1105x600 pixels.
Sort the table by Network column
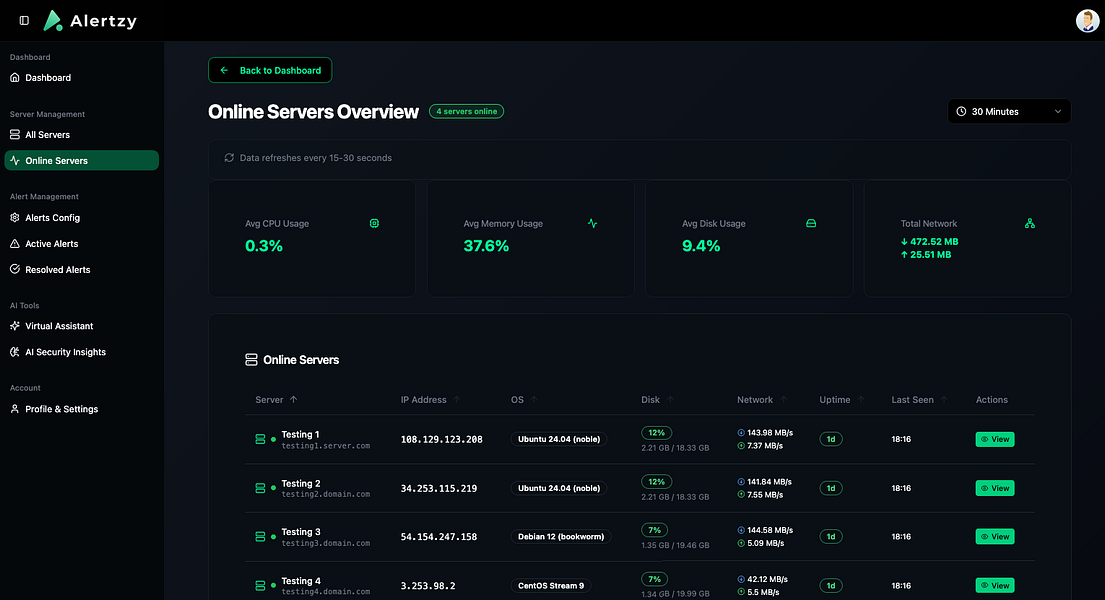coord(762,400)
